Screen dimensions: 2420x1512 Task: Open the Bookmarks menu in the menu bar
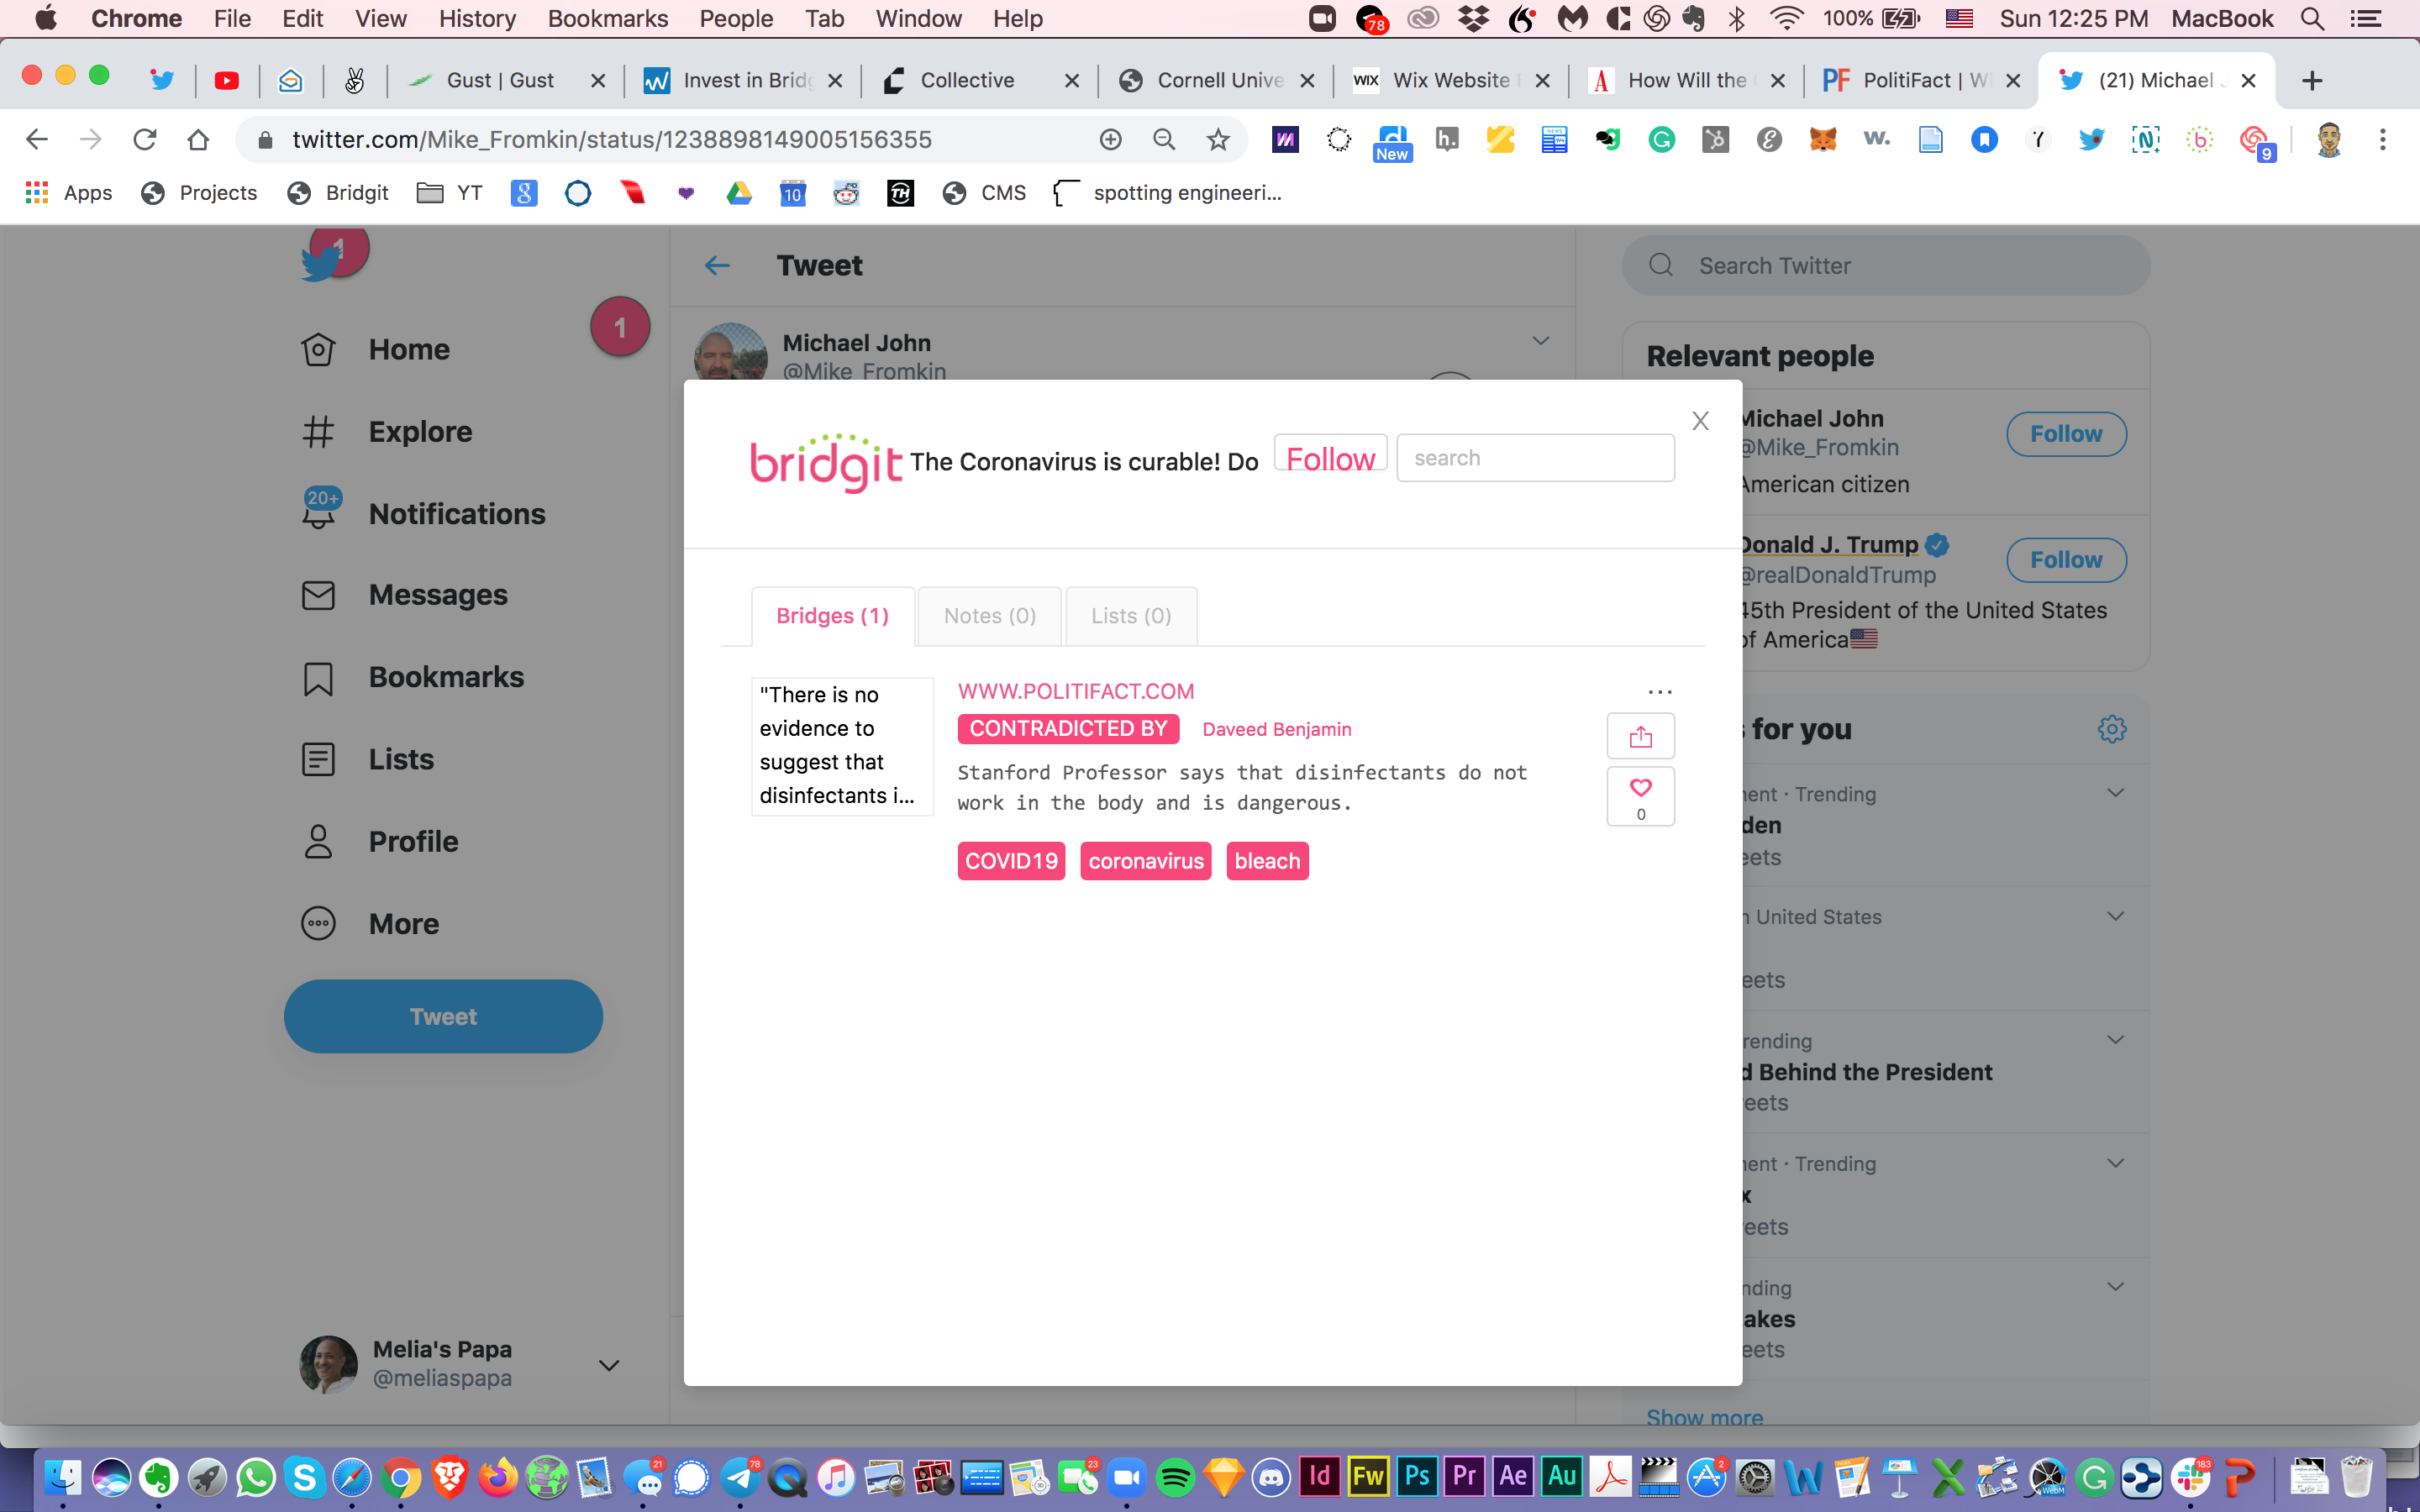607,18
